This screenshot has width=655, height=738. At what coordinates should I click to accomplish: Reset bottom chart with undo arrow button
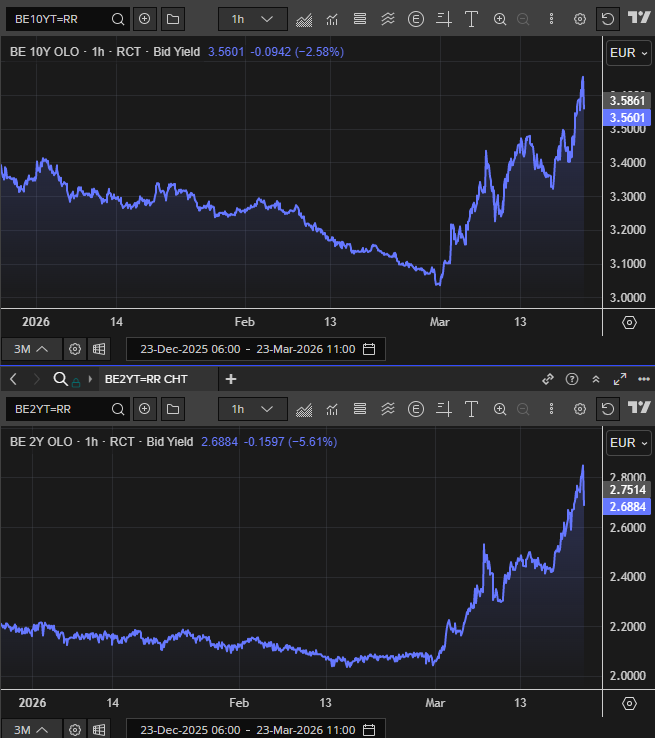[x=607, y=409]
